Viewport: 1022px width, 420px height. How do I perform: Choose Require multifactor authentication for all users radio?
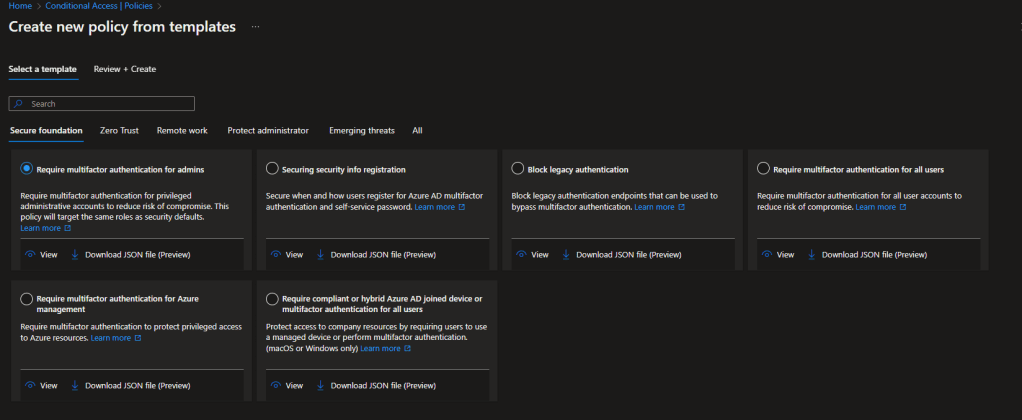tap(764, 169)
